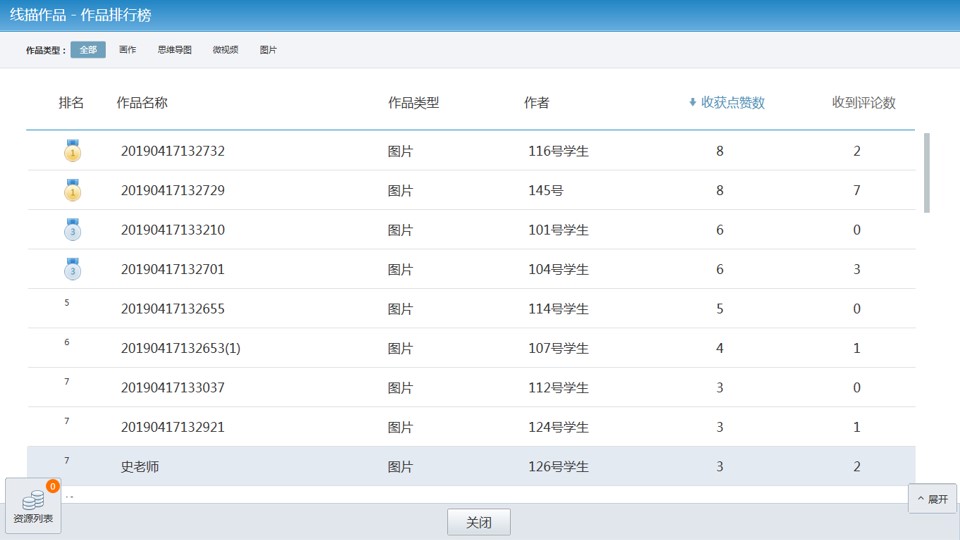Click sort arrow beside 收获点赞数
The width and height of the screenshot is (960, 540).
coord(692,102)
